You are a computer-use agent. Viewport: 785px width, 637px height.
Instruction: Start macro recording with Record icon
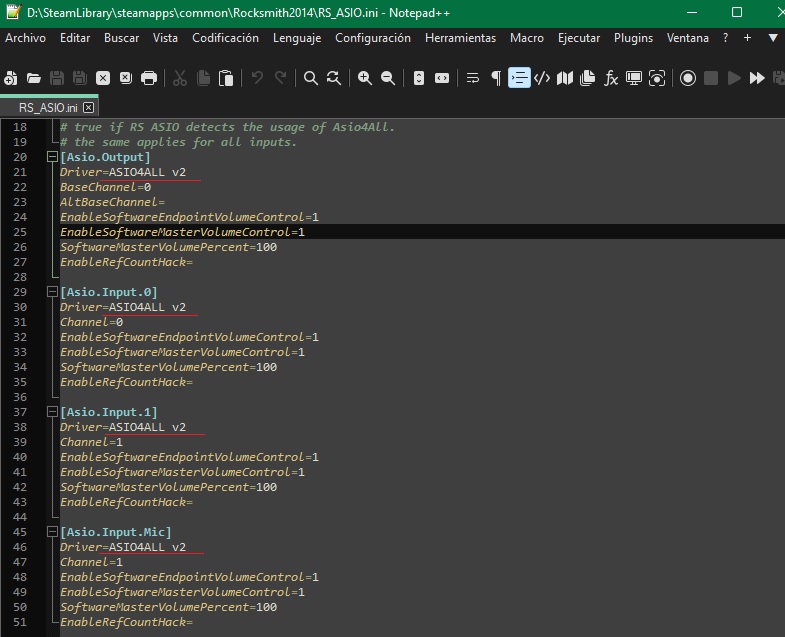point(688,78)
